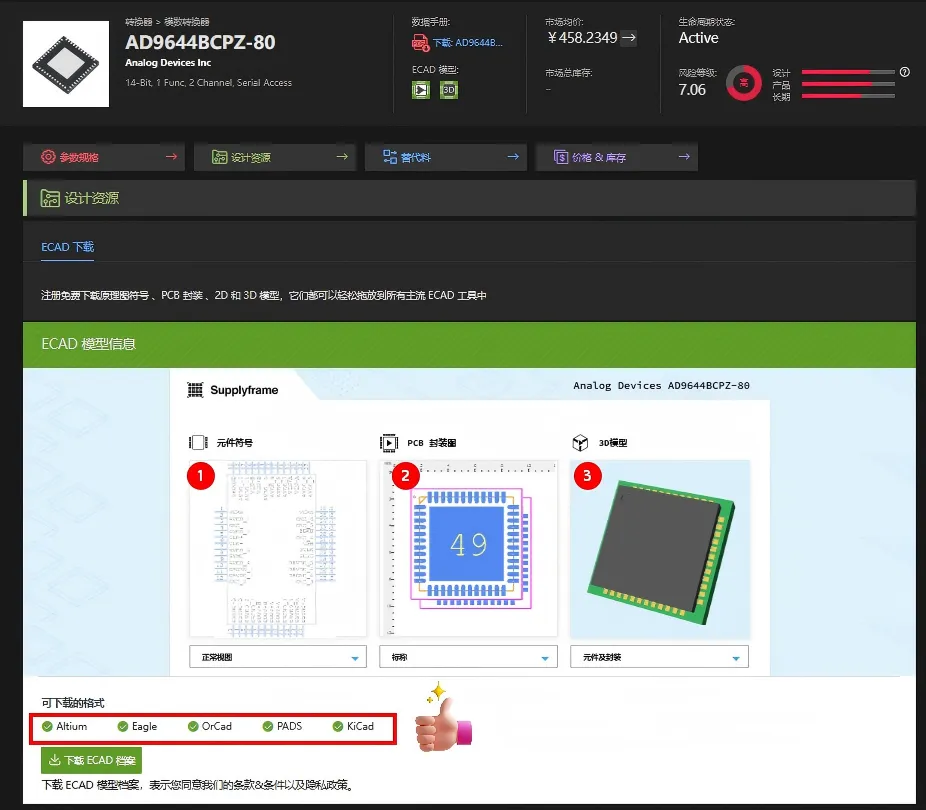Image resolution: width=926 pixels, height=810 pixels.
Task: Click the AD9644BCPZ-80 chip product image
Action: (66, 64)
